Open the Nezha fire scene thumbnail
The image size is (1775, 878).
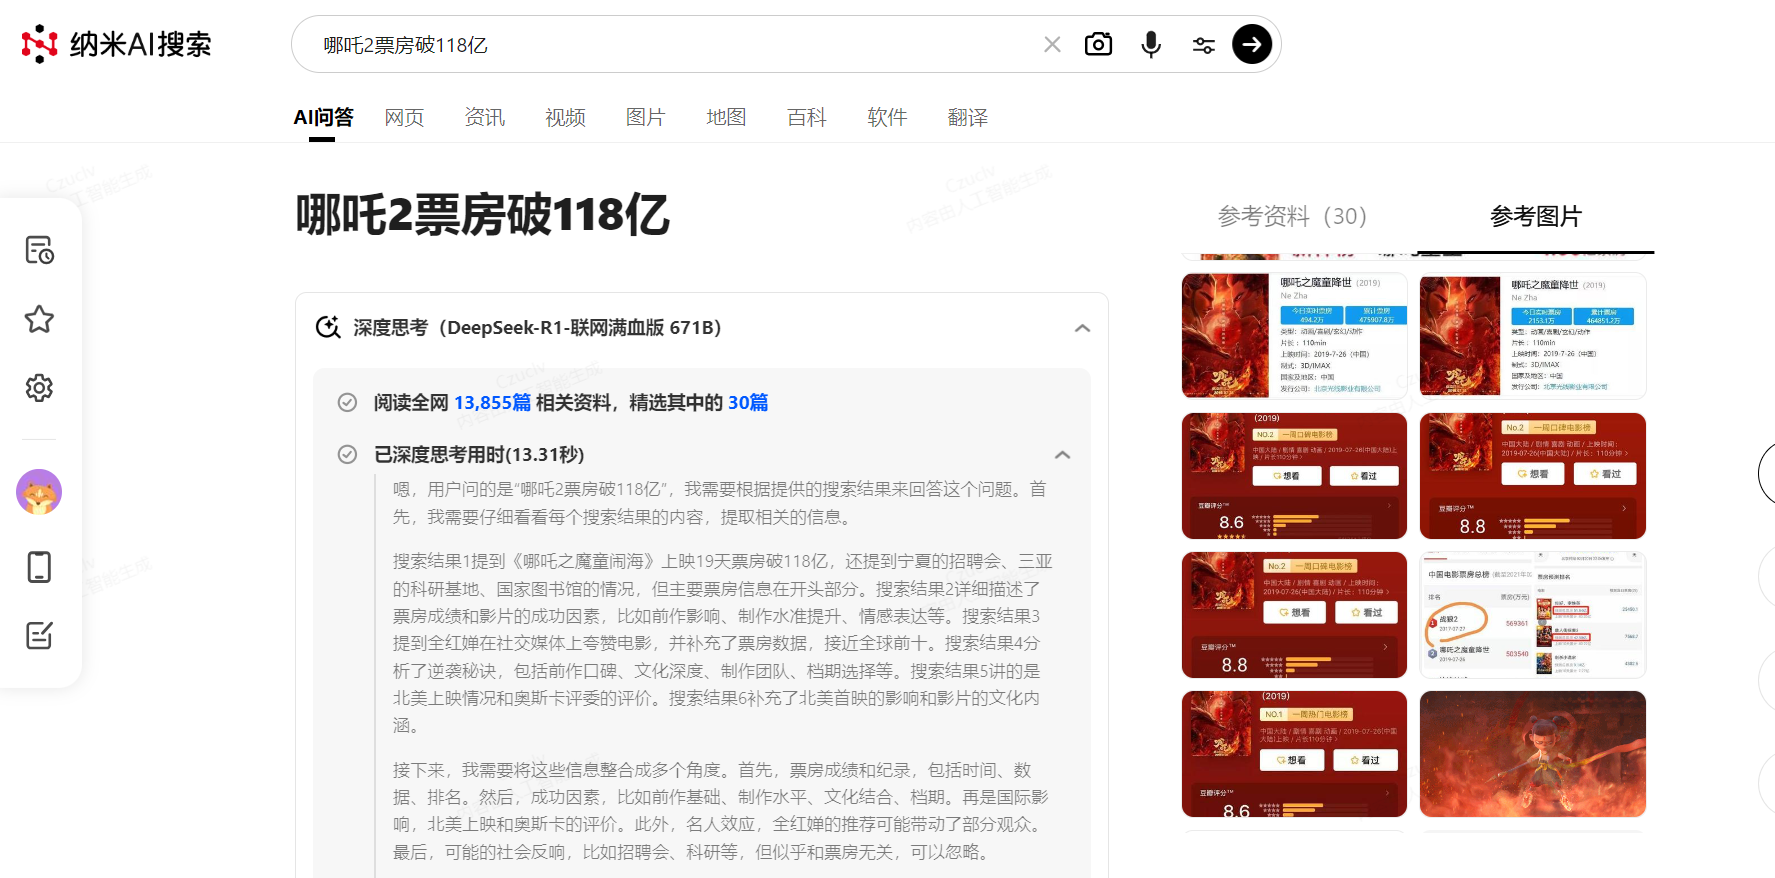pos(1532,754)
